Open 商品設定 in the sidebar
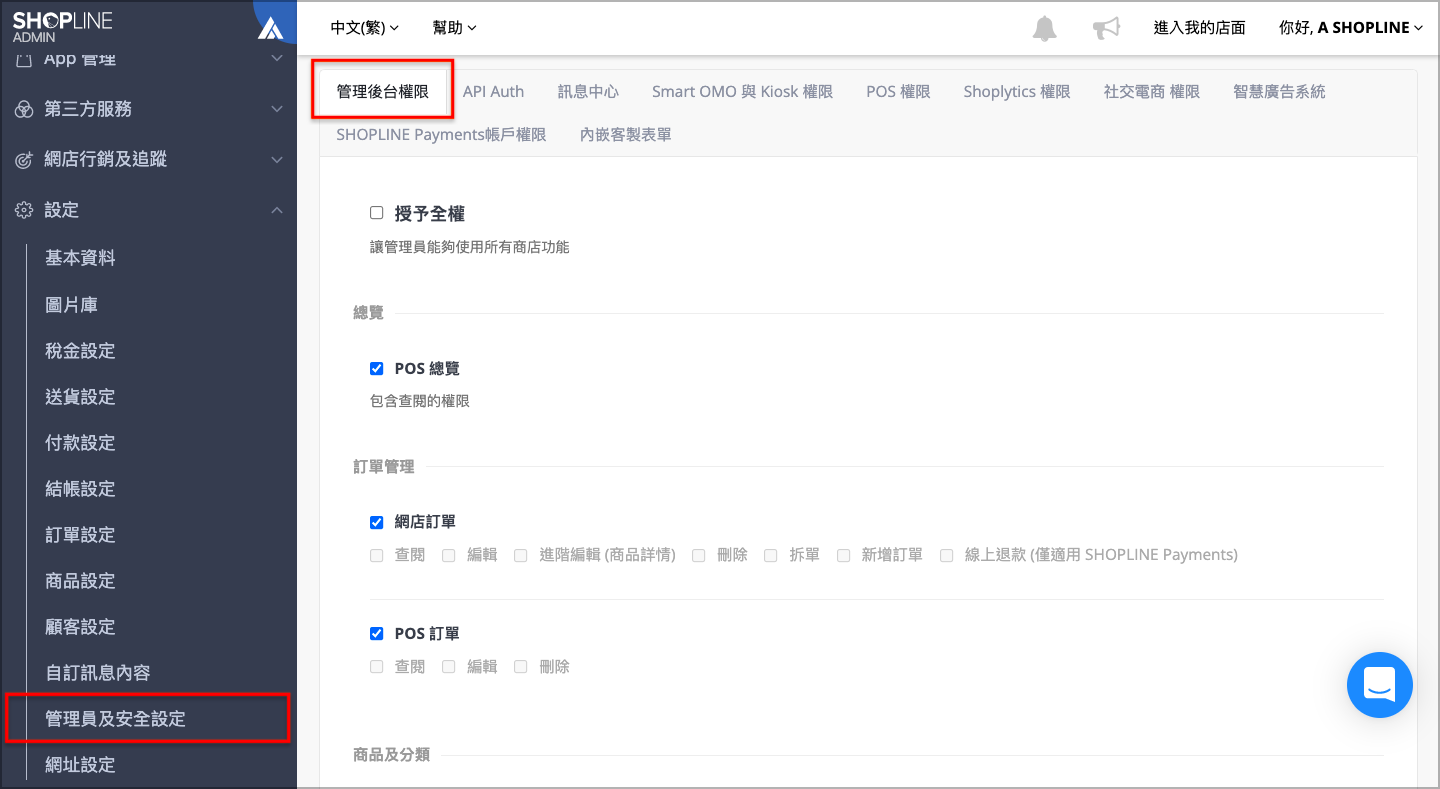The width and height of the screenshot is (1440, 789). coord(80,581)
